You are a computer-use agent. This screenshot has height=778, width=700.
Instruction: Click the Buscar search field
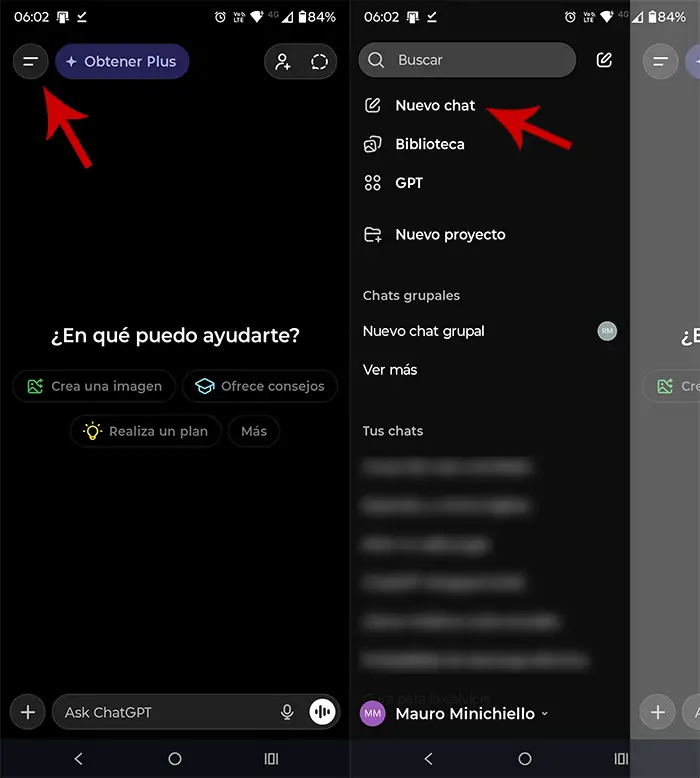(x=467, y=60)
